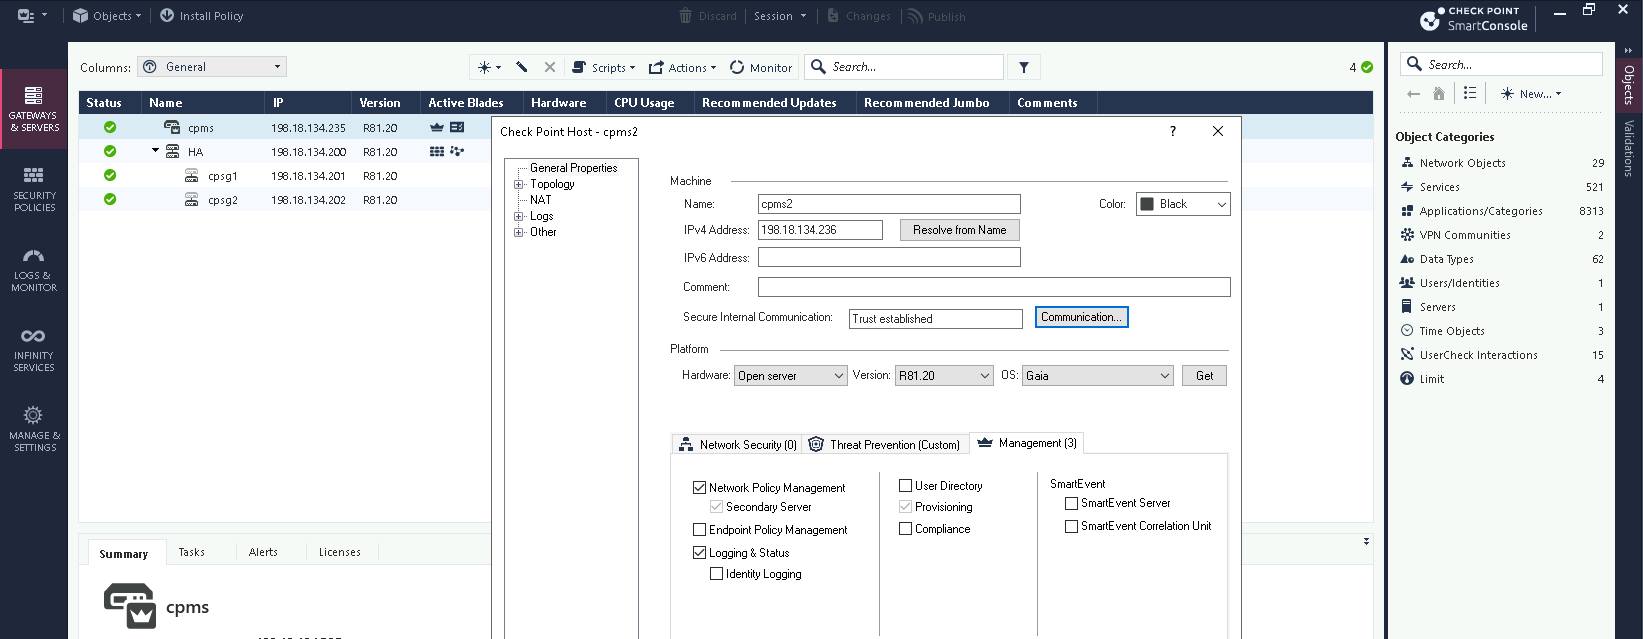
Task: Enable the SmartEvent Server checkbox
Action: [1071, 503]
